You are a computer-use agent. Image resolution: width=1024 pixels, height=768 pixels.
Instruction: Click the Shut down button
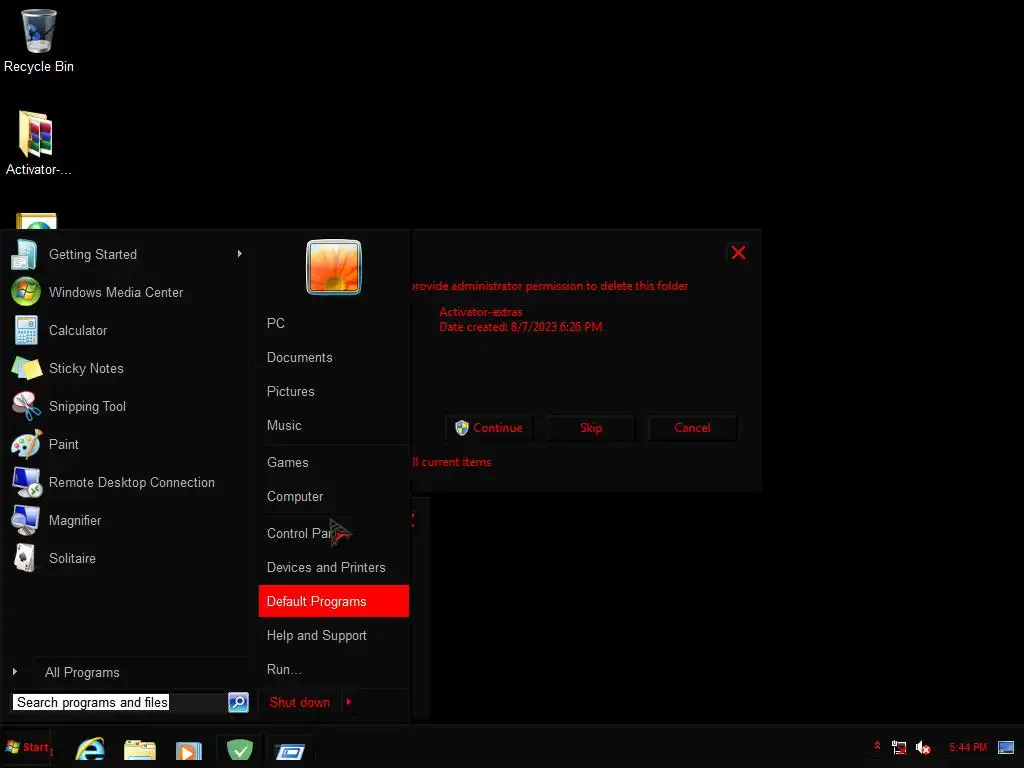point(300,702)
